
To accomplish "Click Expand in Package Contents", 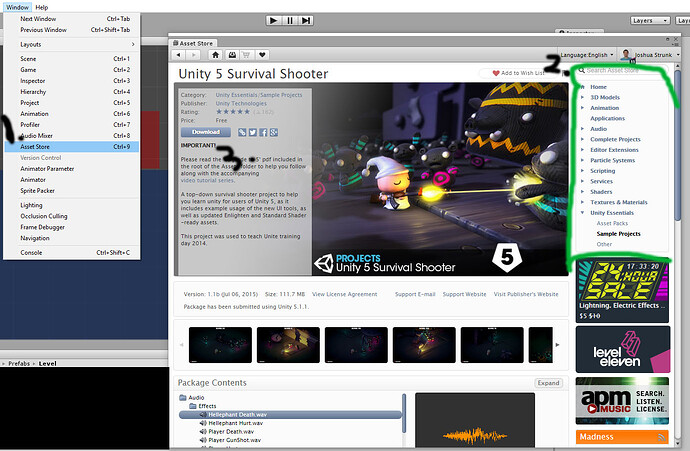I will tap(548, 383).
